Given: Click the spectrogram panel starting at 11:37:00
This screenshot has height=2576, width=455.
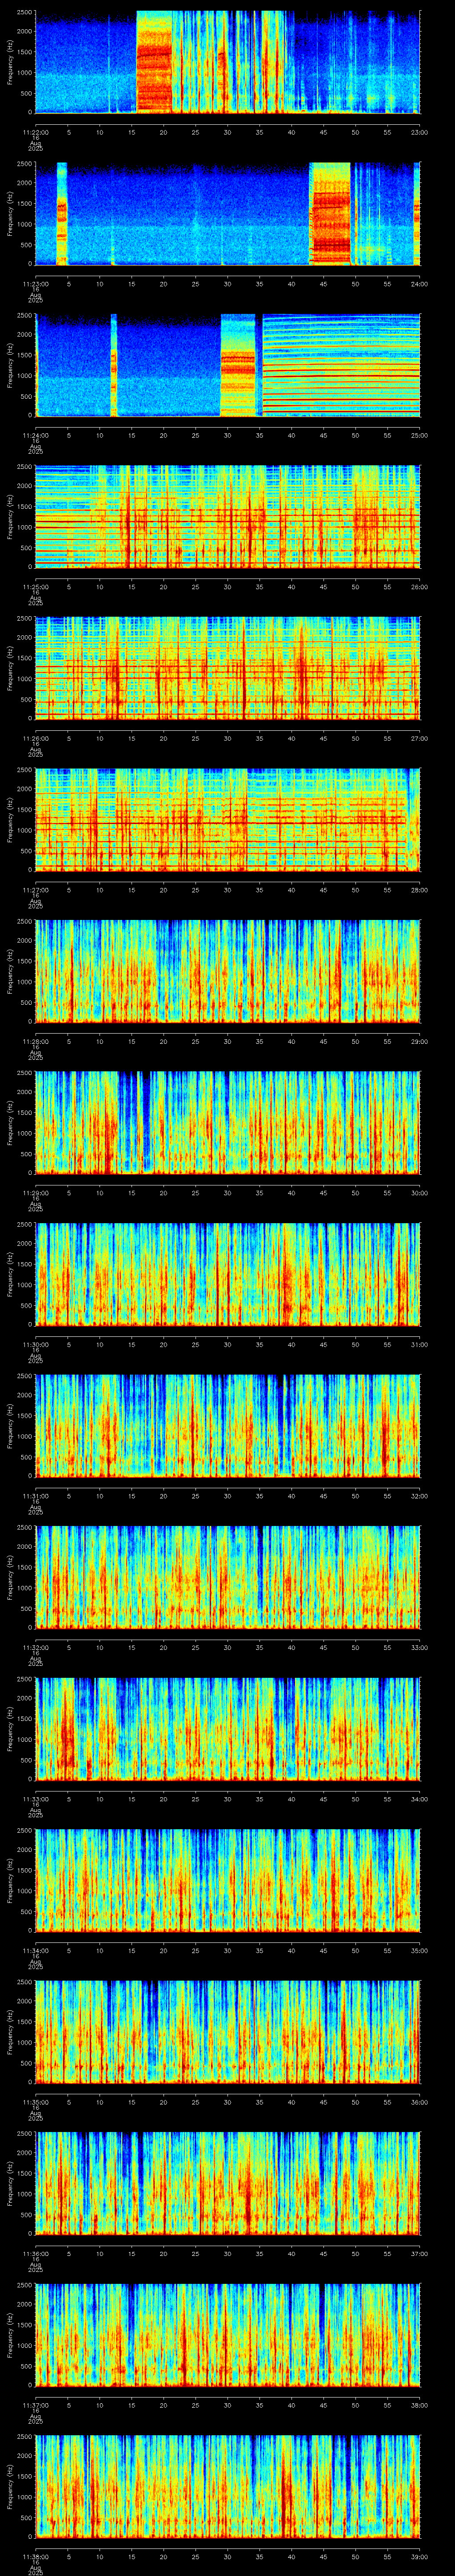Looking at the screenshot, I should pos(228,2334).
